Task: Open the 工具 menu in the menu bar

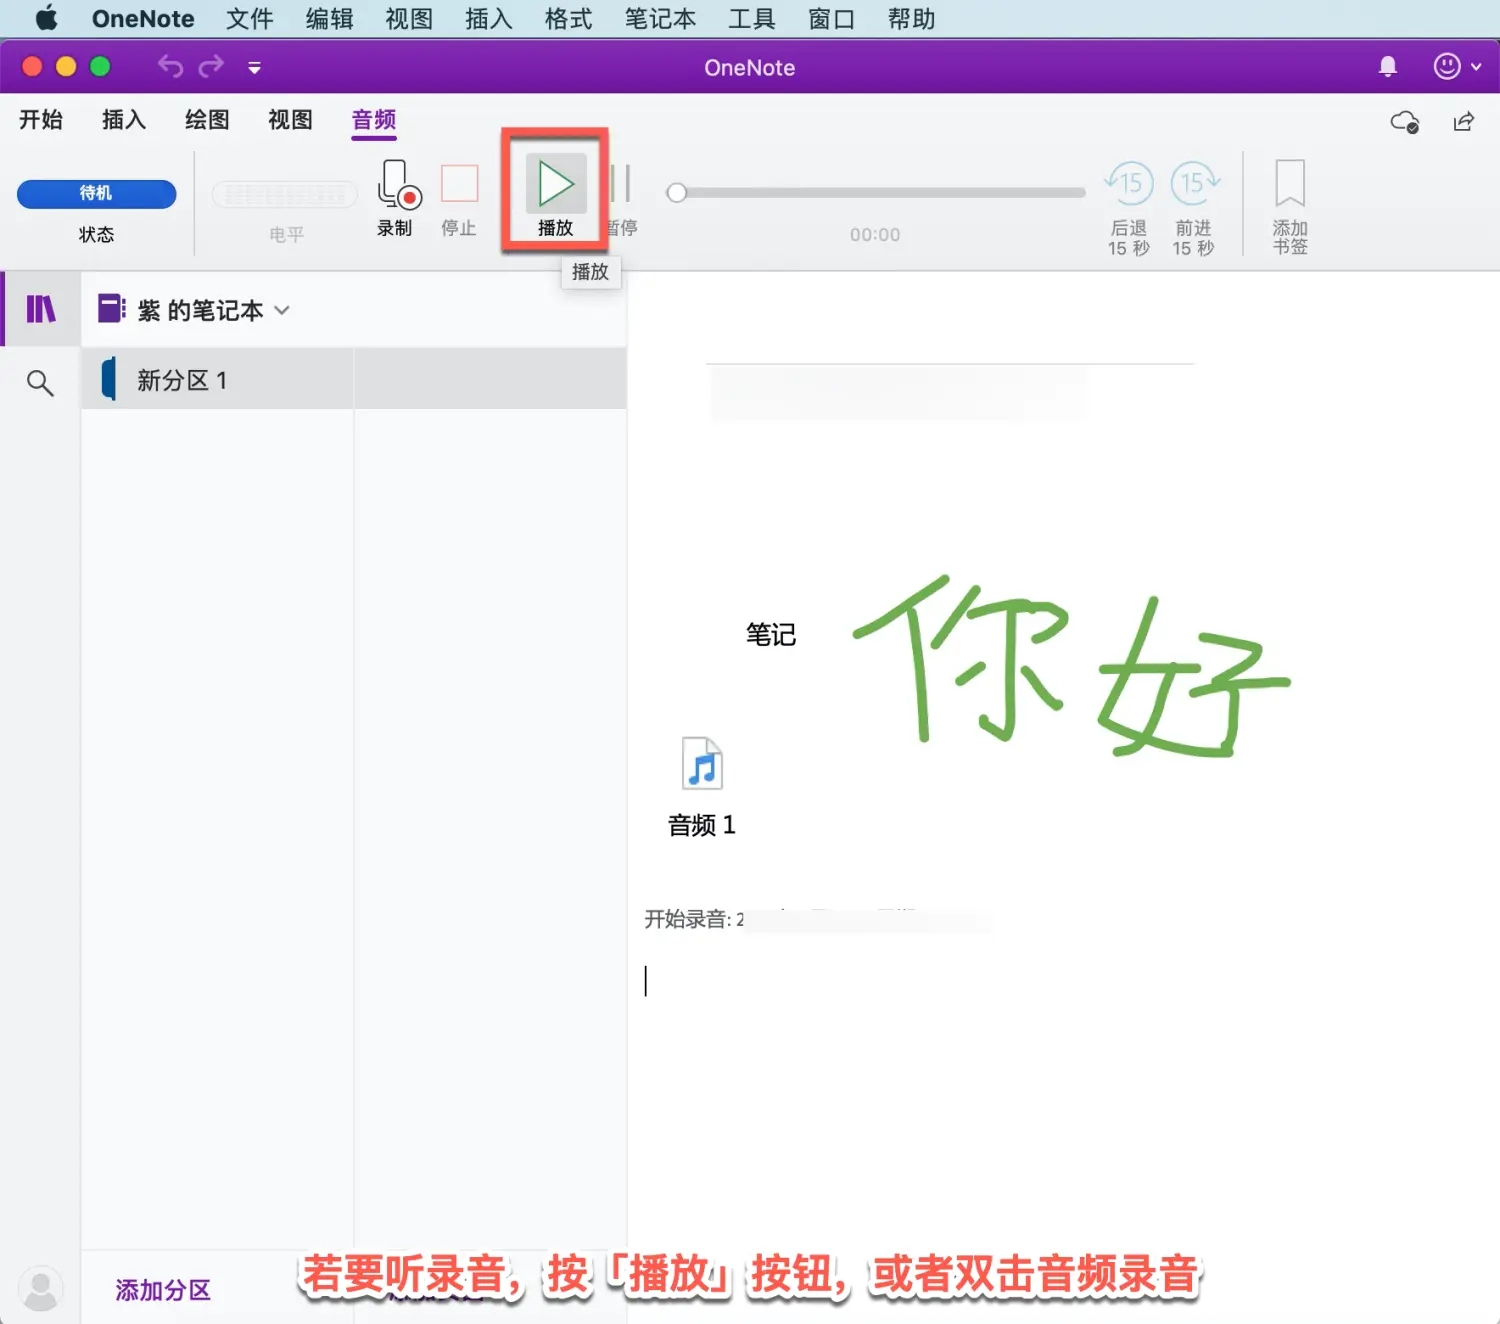Action: coord(752,18)
